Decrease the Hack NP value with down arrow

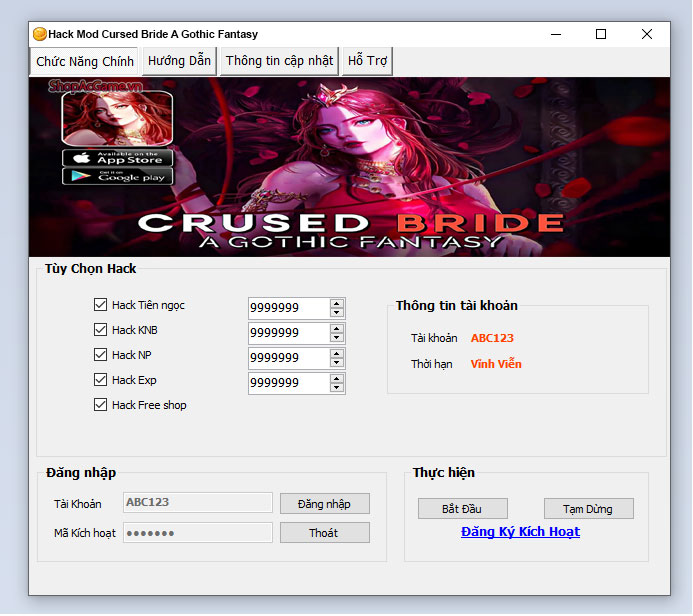click(x=337, y=363)
